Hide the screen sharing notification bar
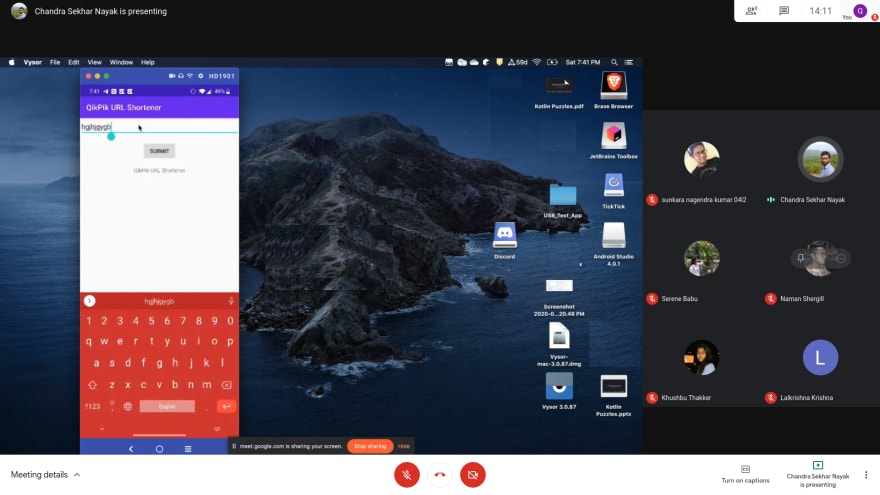The width and height of the screenshot is (880, 495). [404, 446]
